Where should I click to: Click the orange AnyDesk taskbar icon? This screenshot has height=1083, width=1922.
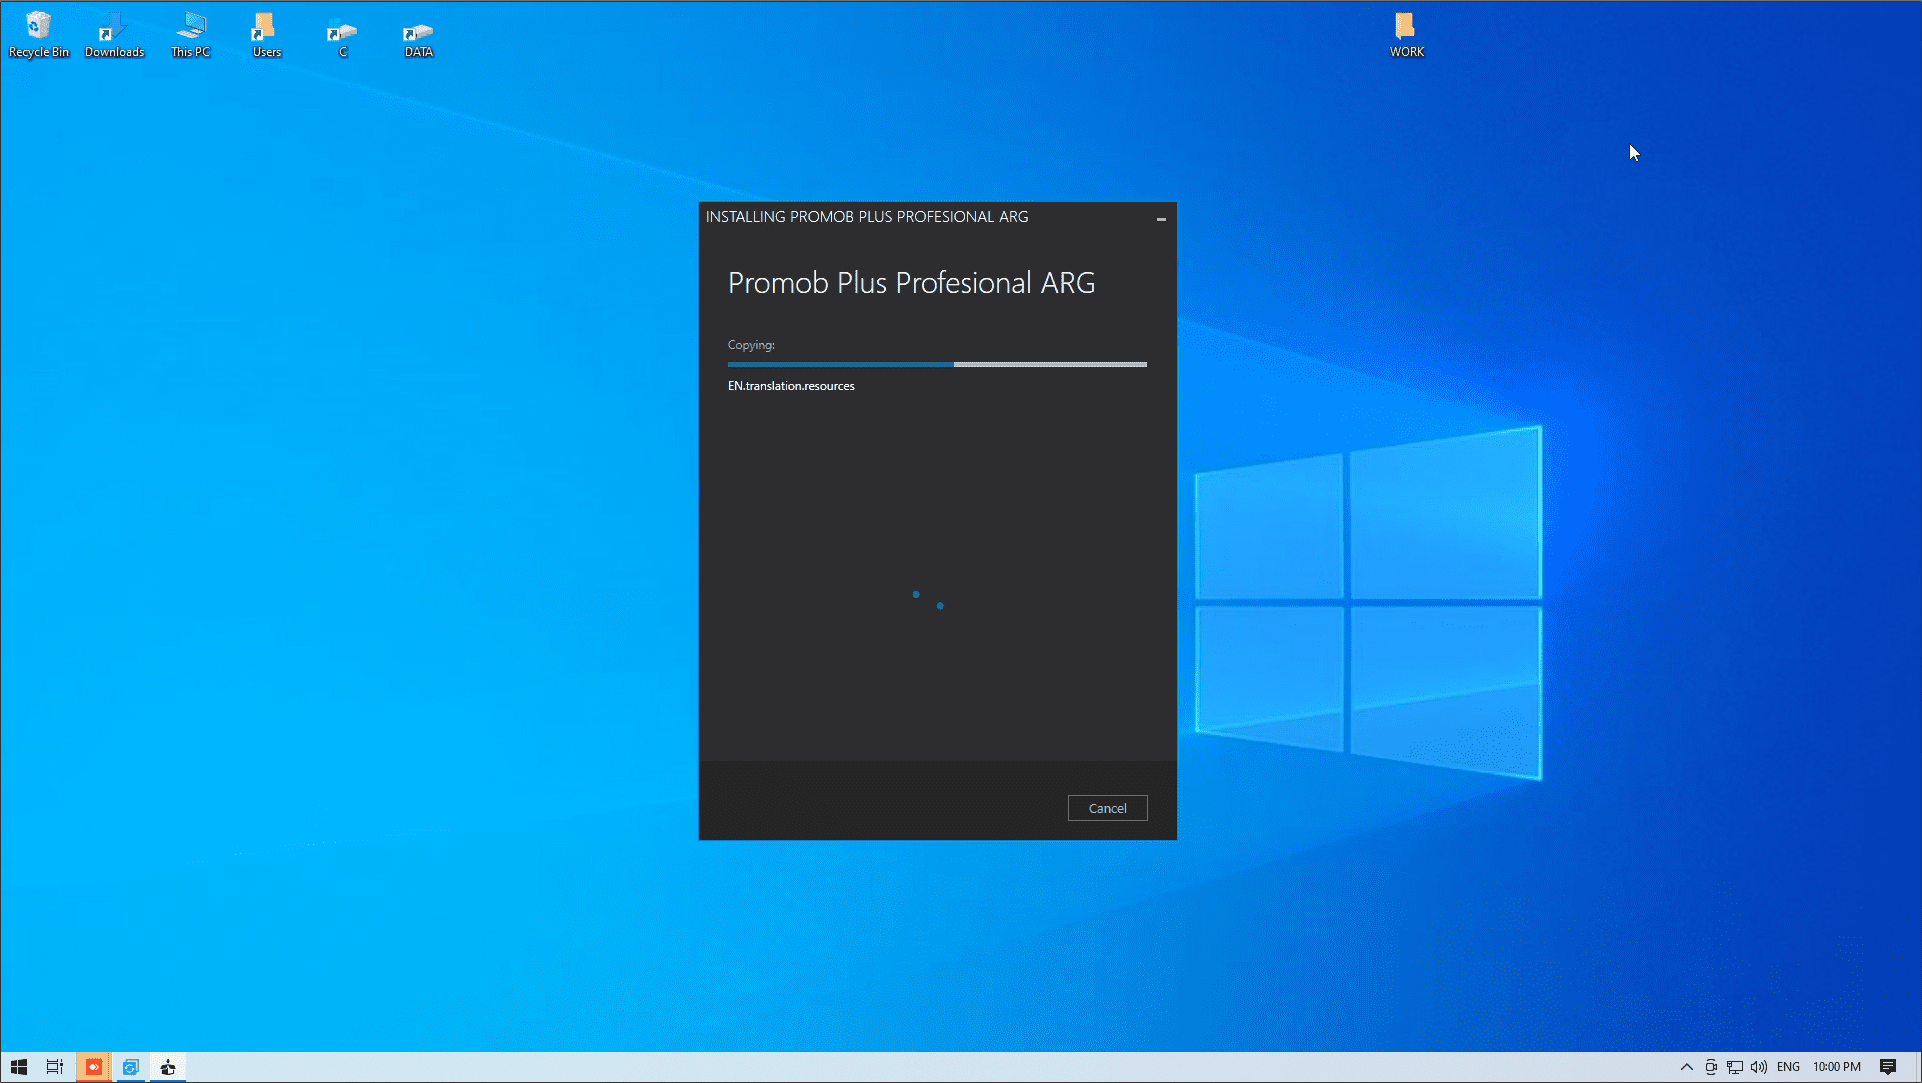click(93, 1067)
